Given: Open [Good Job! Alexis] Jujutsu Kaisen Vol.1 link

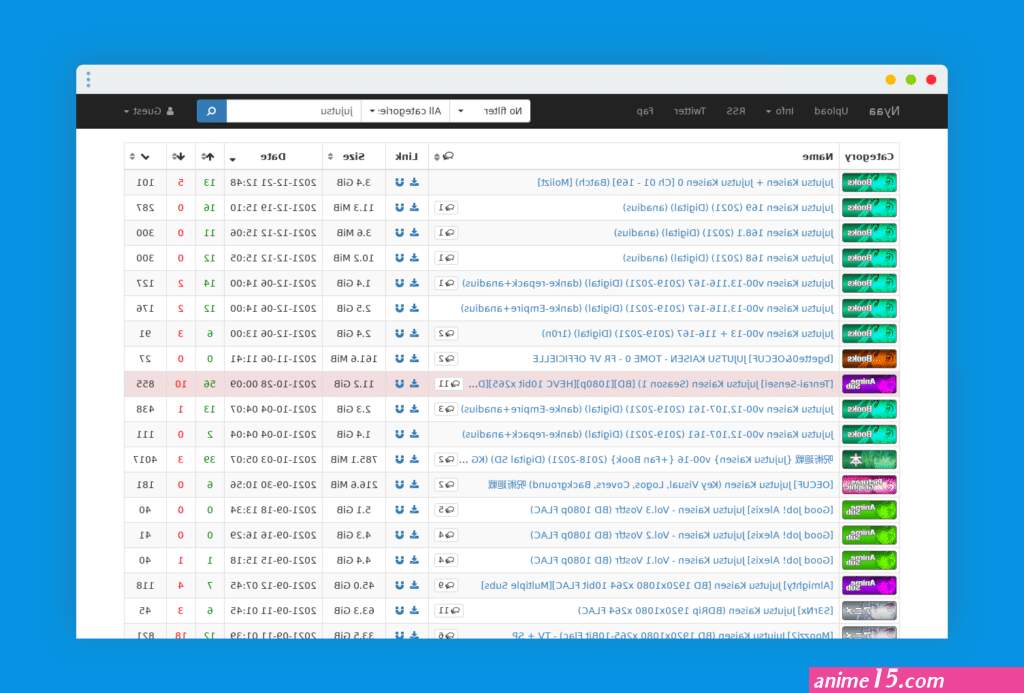Looking at the screenshot, I should (x=682, y=560).
